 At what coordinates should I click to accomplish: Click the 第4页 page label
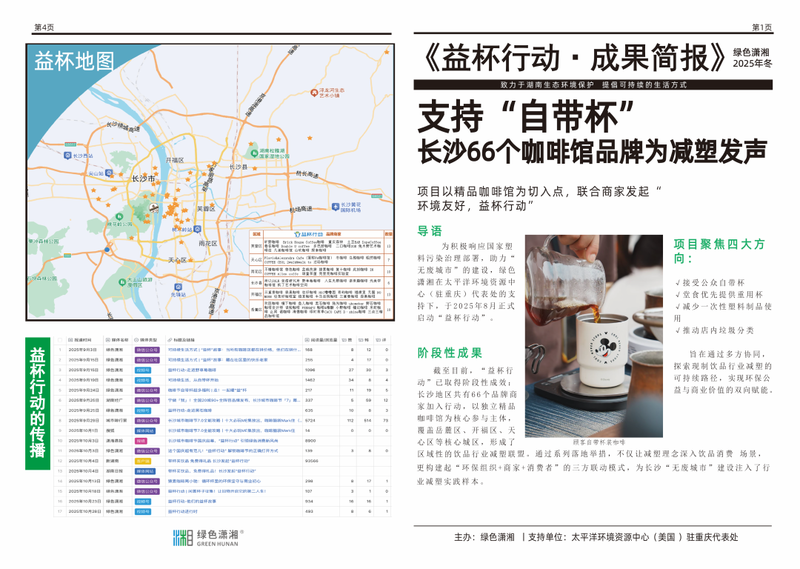[44, 27]
